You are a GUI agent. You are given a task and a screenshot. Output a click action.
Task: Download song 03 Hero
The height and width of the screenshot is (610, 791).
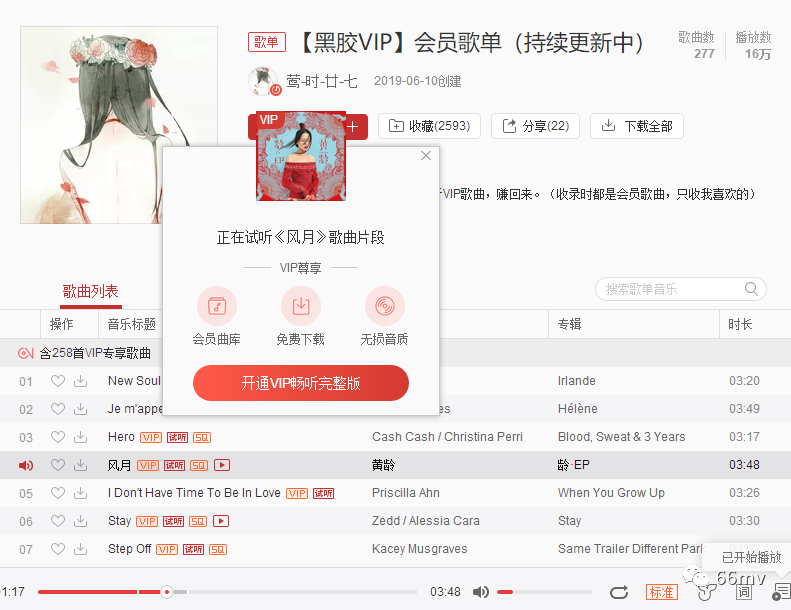click(81, 437)
